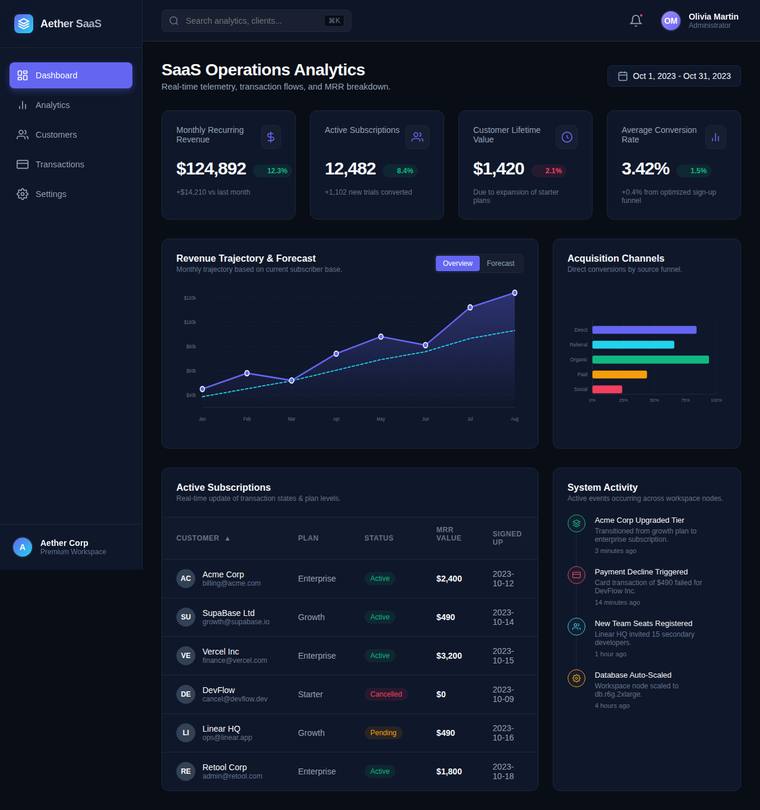Viewport: 760px width, 810px height.
Task: Sort table by Signed Up column header
Action: 507,538
